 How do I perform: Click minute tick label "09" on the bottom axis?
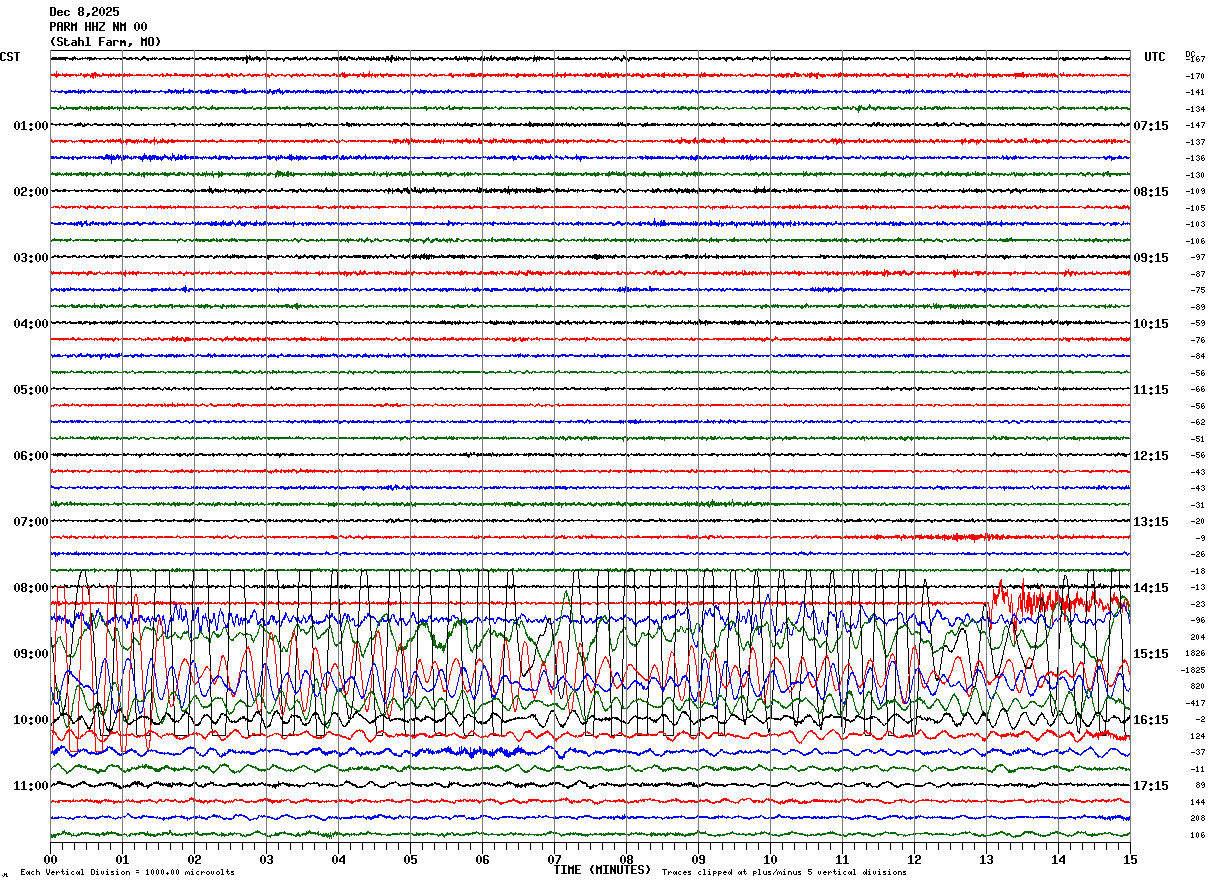click(698, 860)
